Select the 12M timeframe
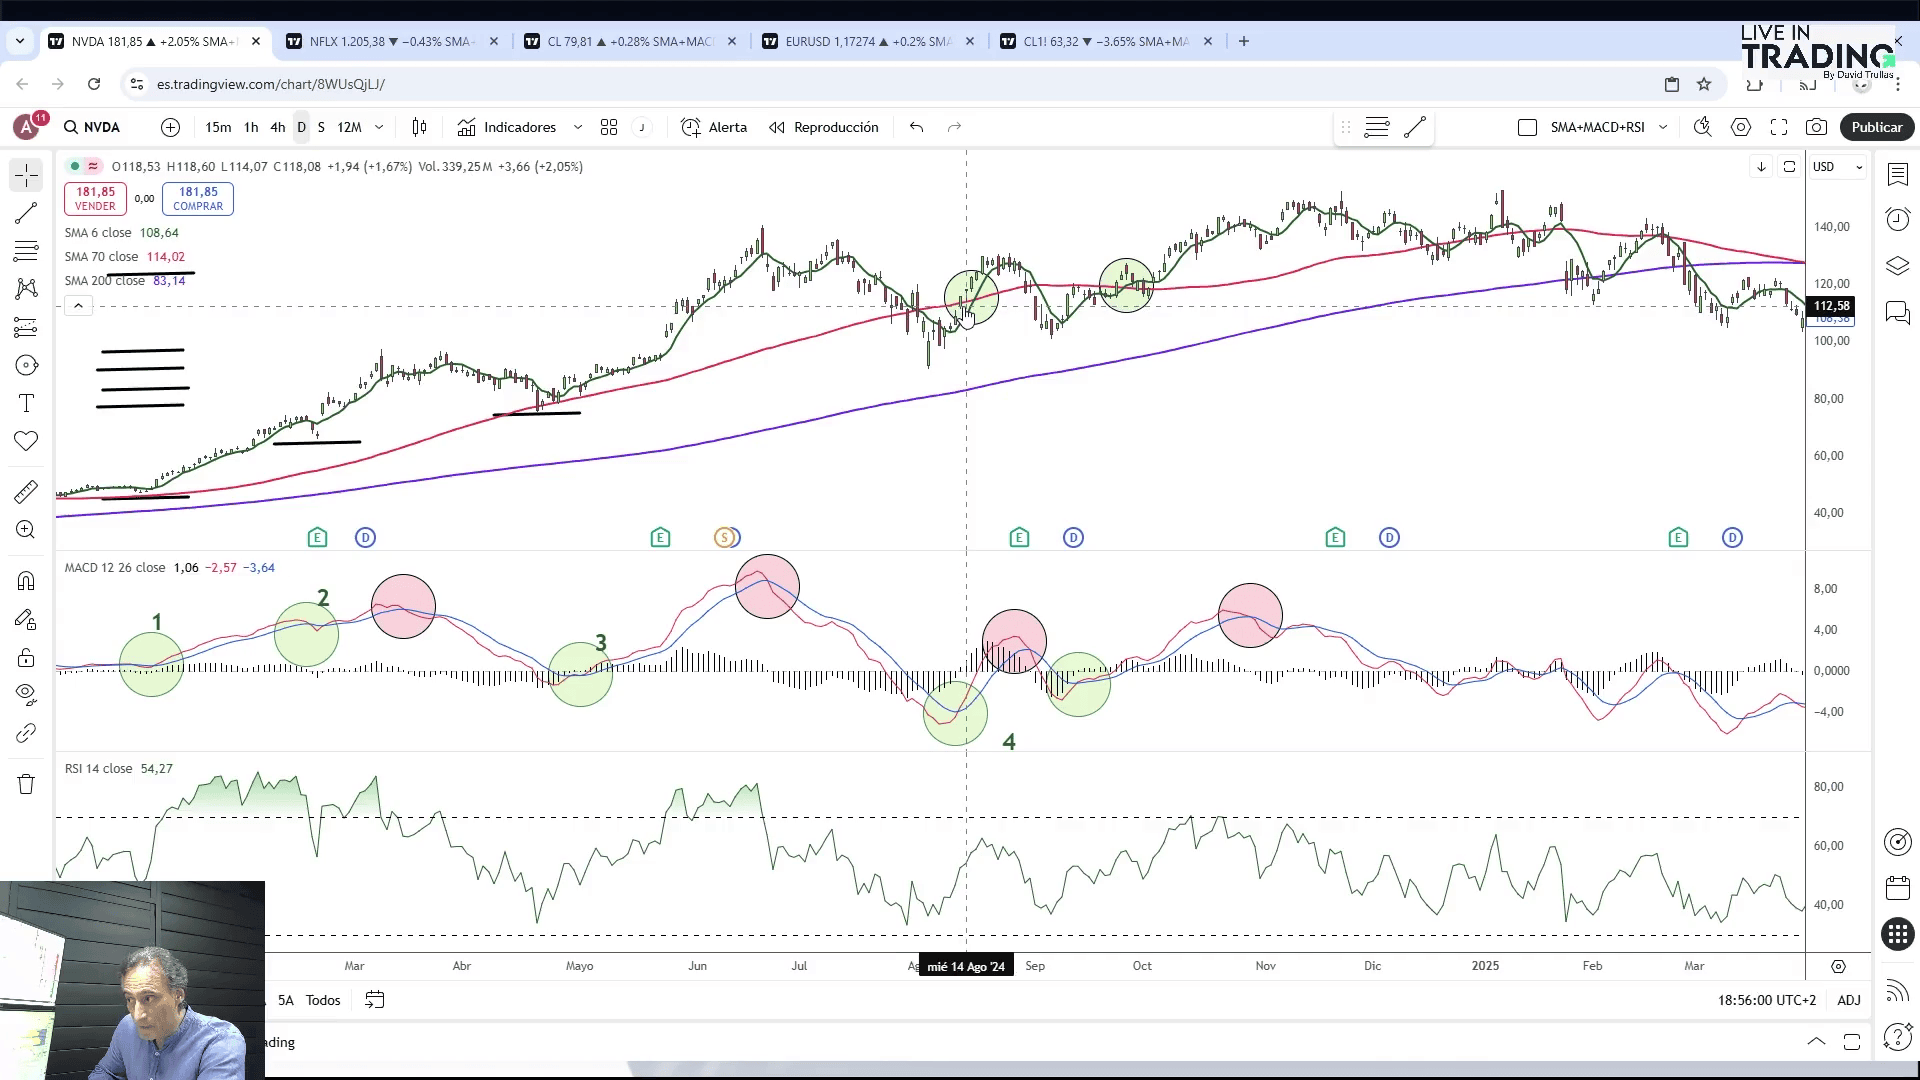This screenshot has height=1080, width=1920. click(x=349, y=127)
